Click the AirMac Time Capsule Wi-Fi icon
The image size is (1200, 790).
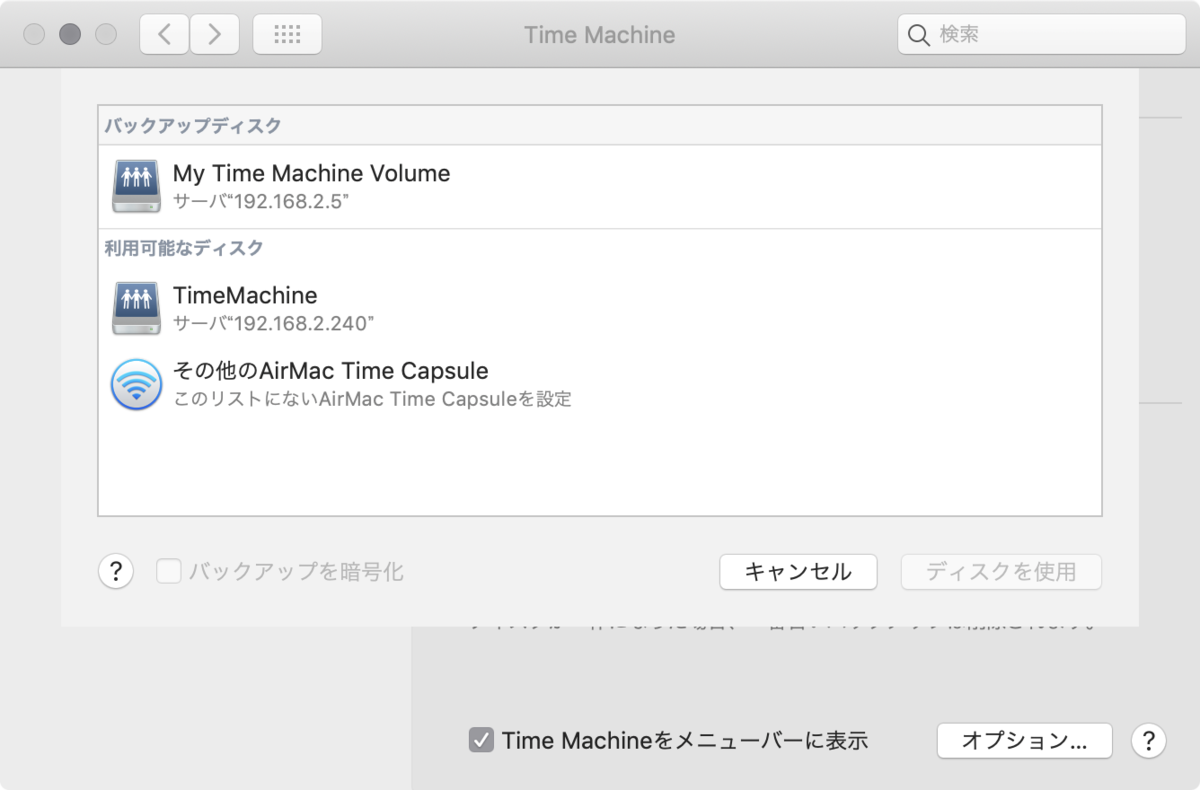[x=136, y=384]
